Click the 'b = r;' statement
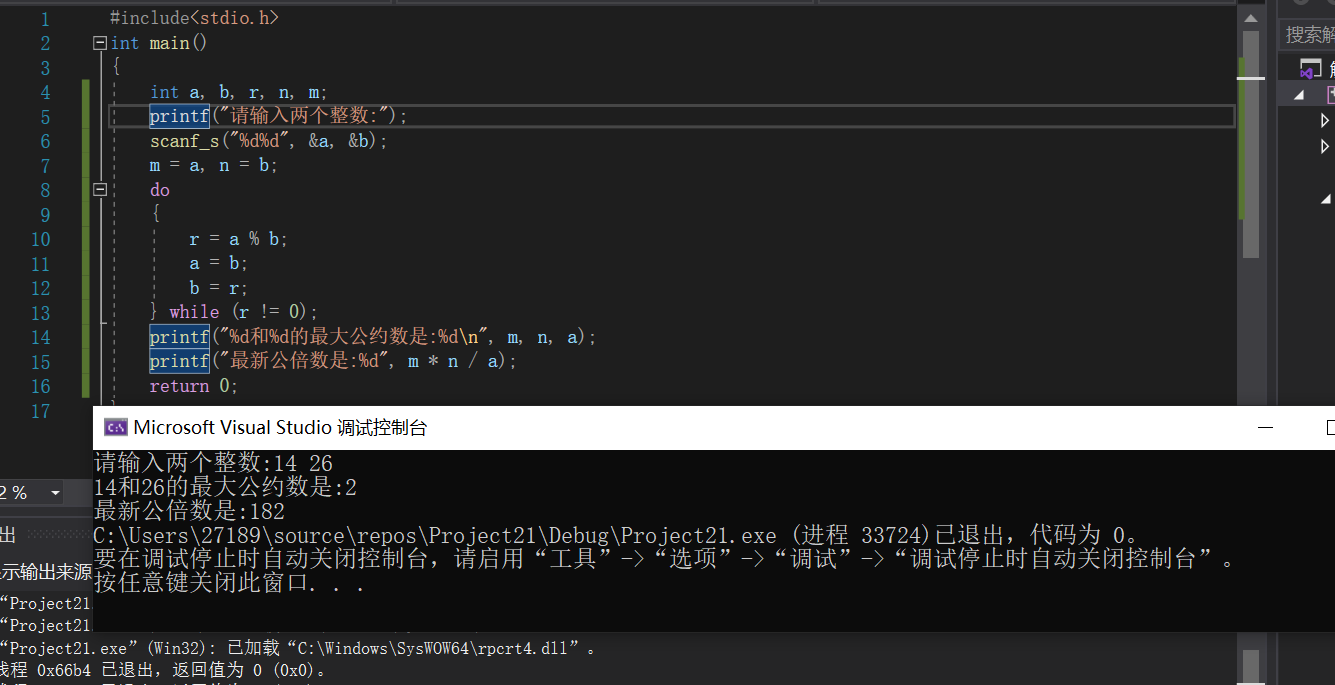Image resolution: width=1335 pixels, height=685 pixels. 218,288
